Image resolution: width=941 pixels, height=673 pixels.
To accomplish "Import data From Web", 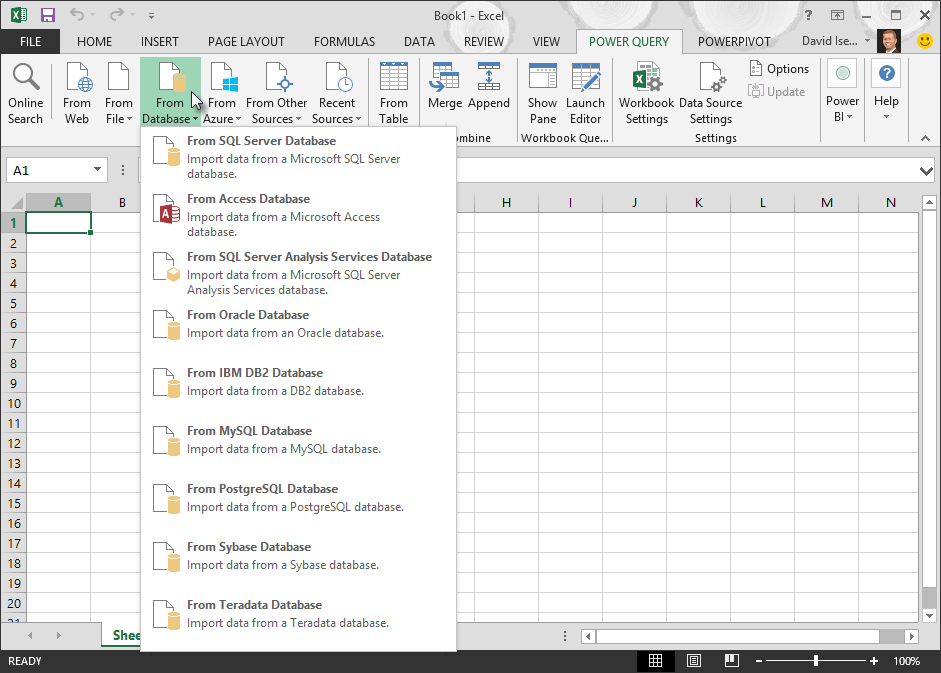I will [77, 93].
